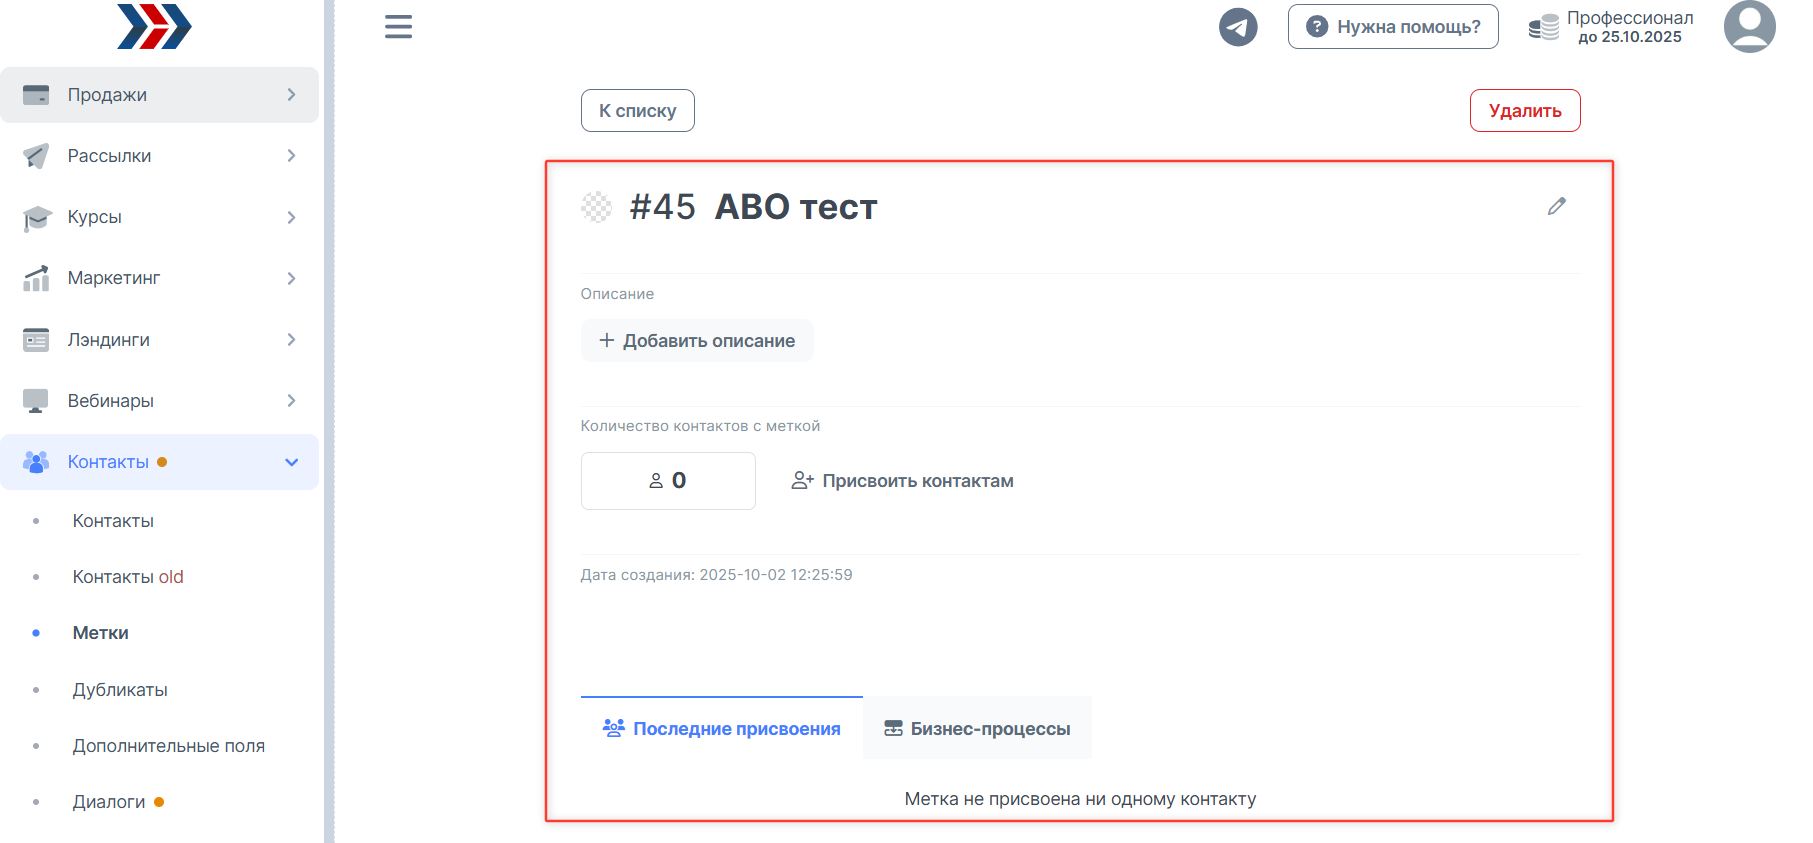Select the Последние присвоения tab
Screen dimensions: 1813x843
point(721,728)
